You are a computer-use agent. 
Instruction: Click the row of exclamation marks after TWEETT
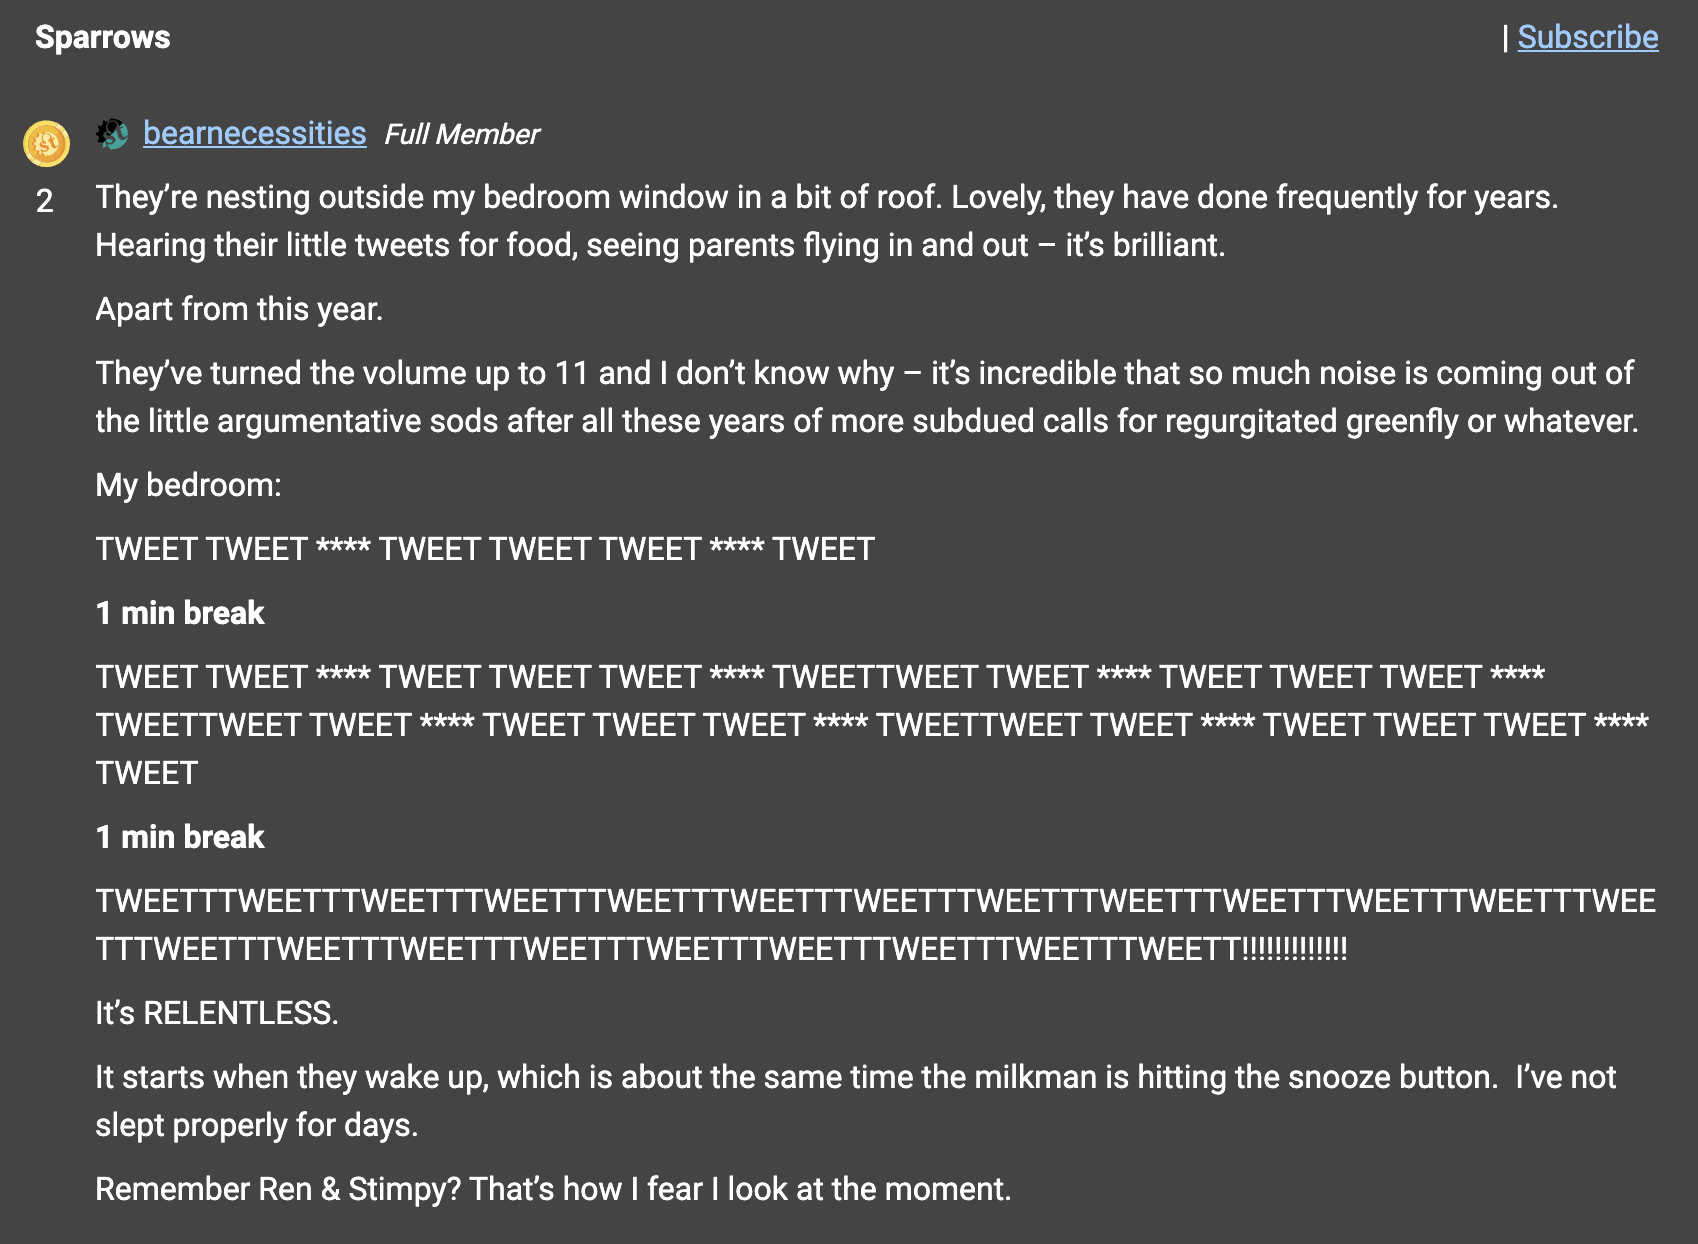[1294, 949]
